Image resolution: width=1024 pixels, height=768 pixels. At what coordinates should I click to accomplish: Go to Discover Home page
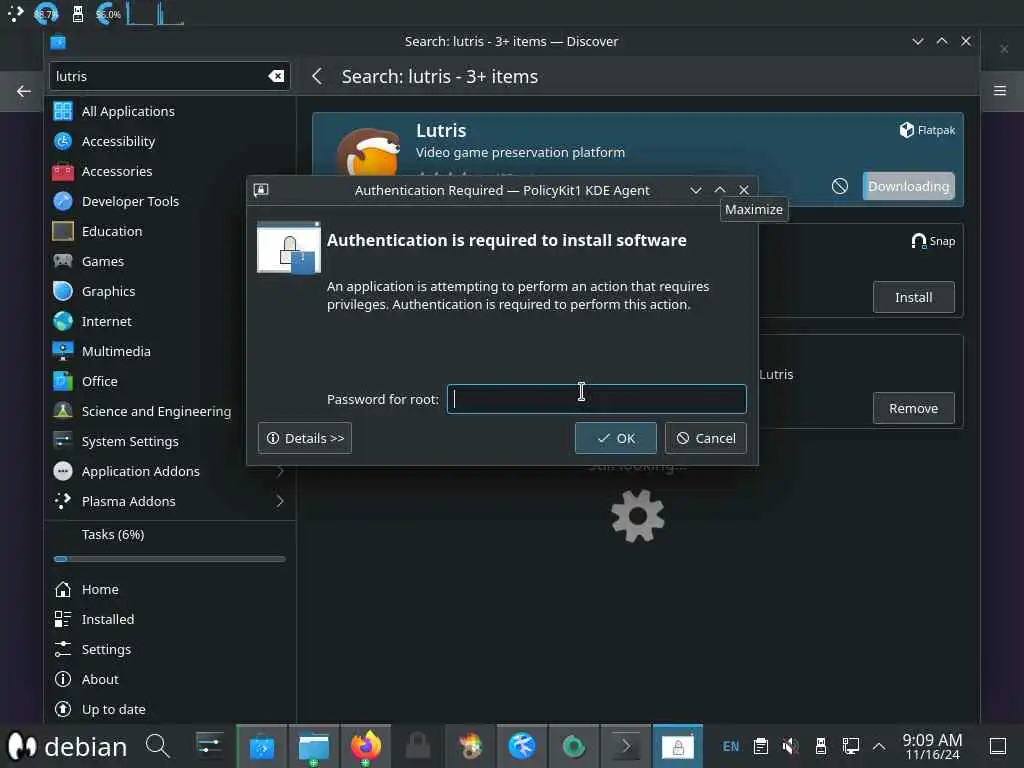(170, 590)
